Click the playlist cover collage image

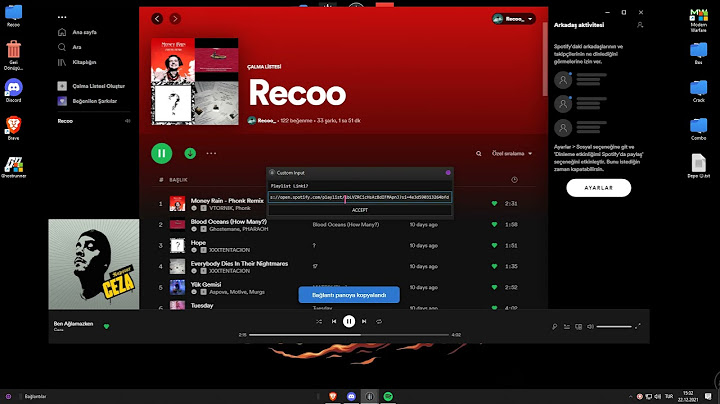[x=195, y=81]
